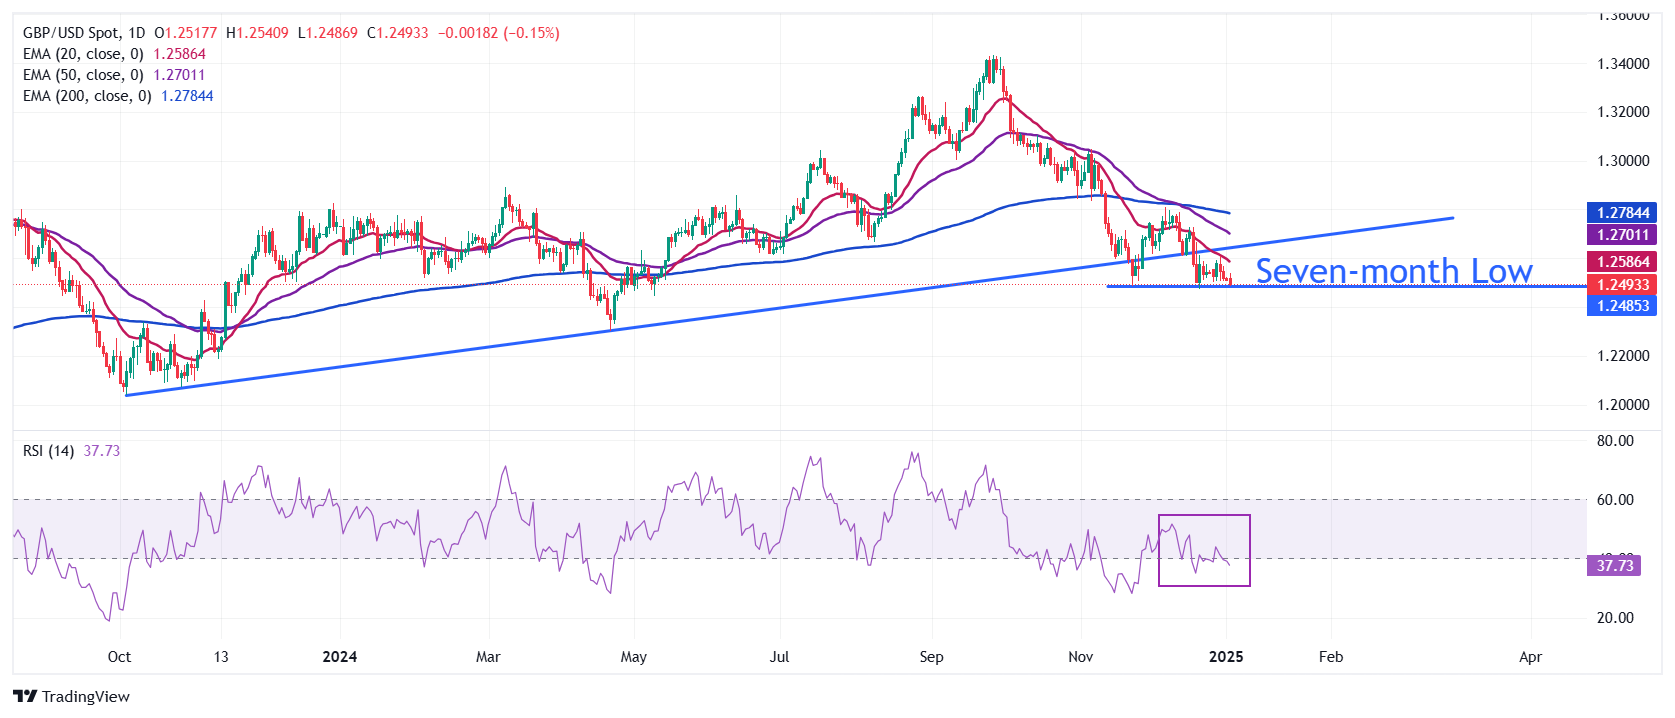1675x718 pixels.
Task: Click the RSI (14) indicator label
Action: tap(48, 451)
